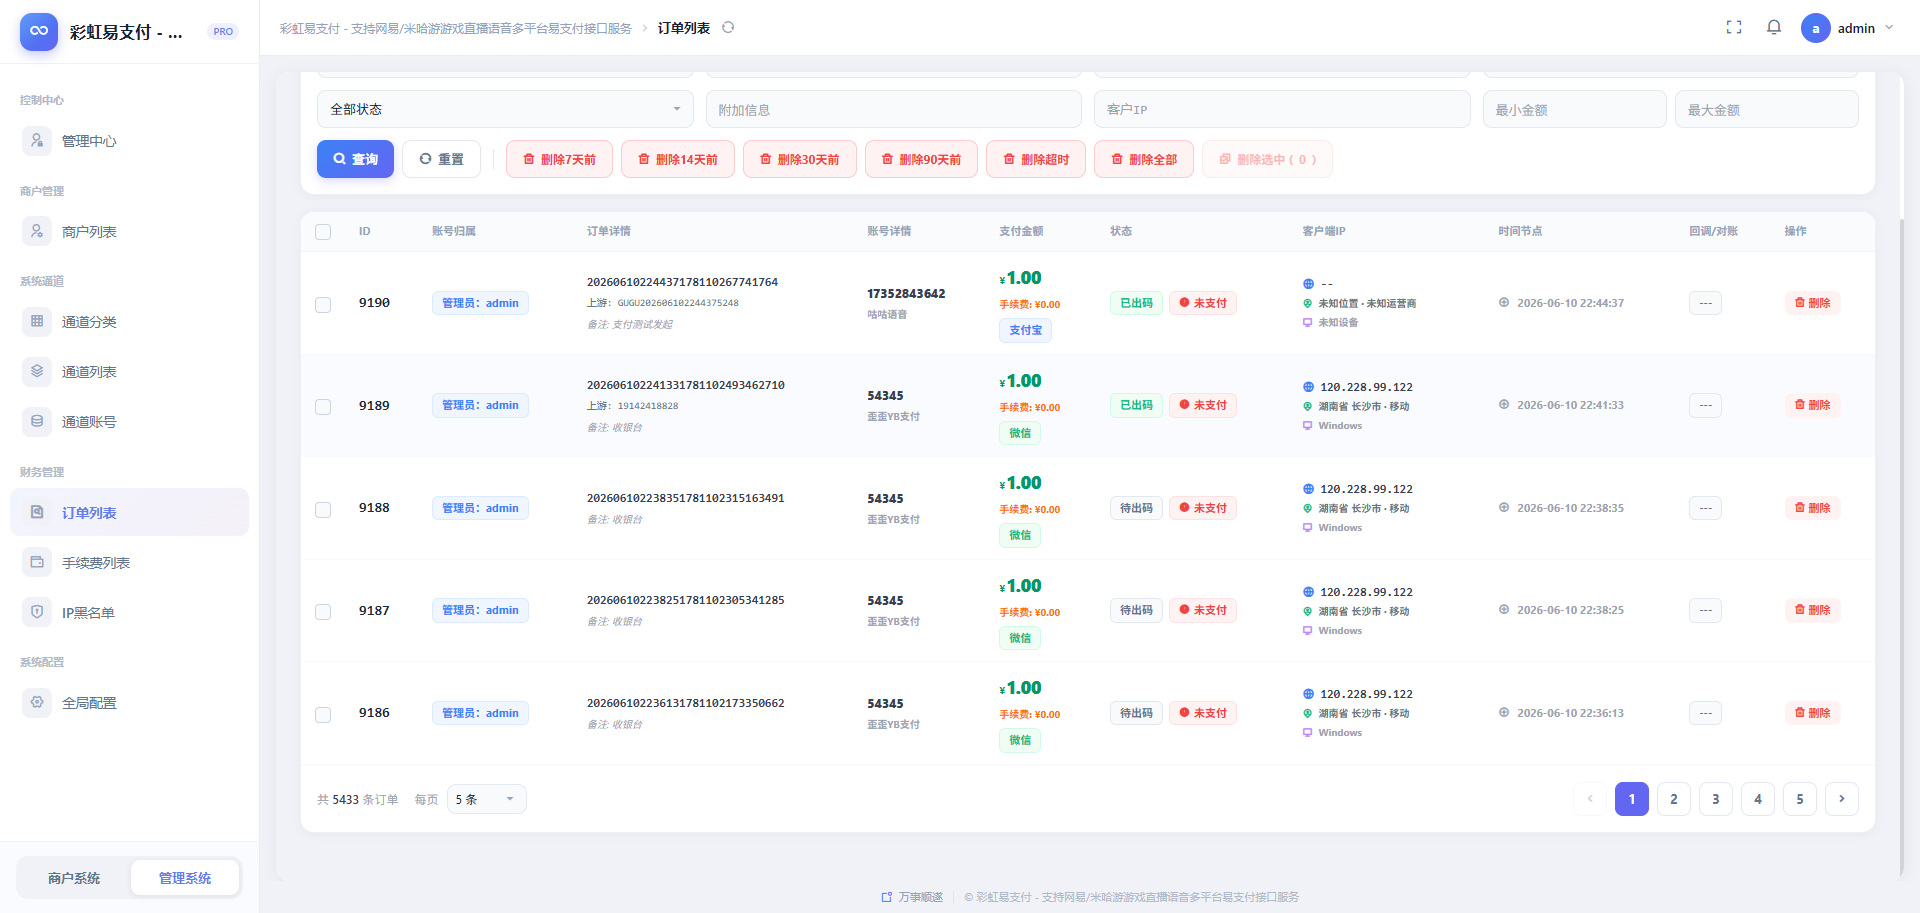Click next page arrow in pagination

tap(1842, 799)
